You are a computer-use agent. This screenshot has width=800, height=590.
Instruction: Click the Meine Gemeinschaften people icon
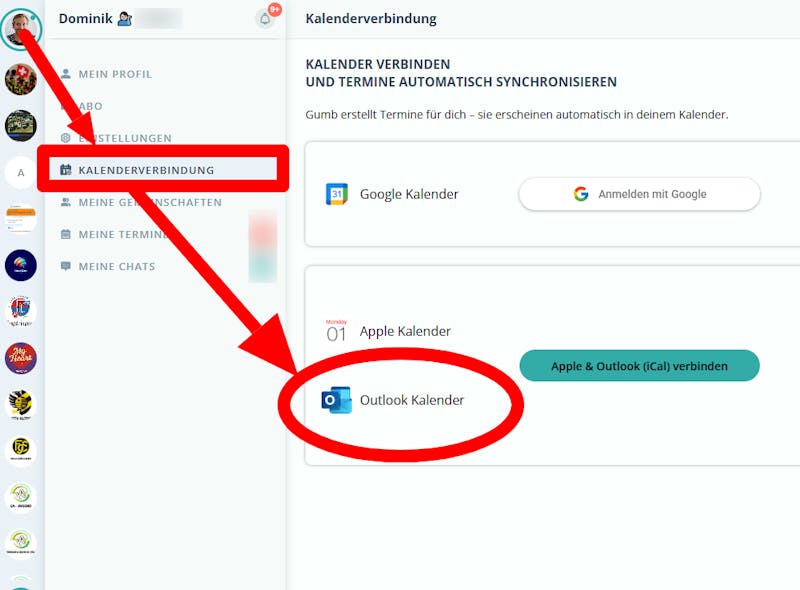point(66,202)
